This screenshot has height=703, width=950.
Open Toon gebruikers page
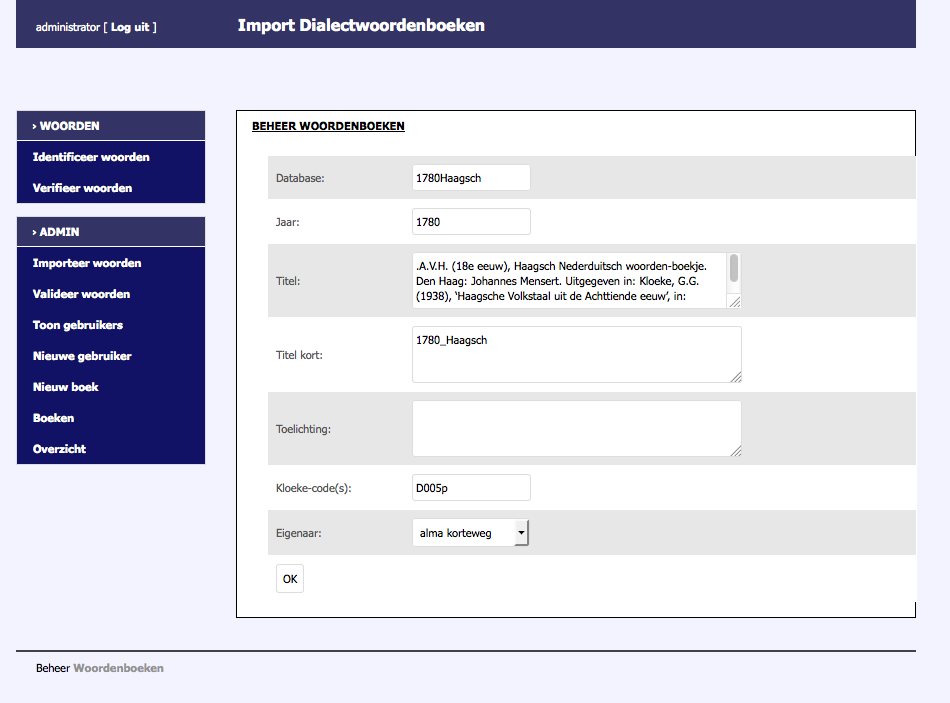[78, 325]
